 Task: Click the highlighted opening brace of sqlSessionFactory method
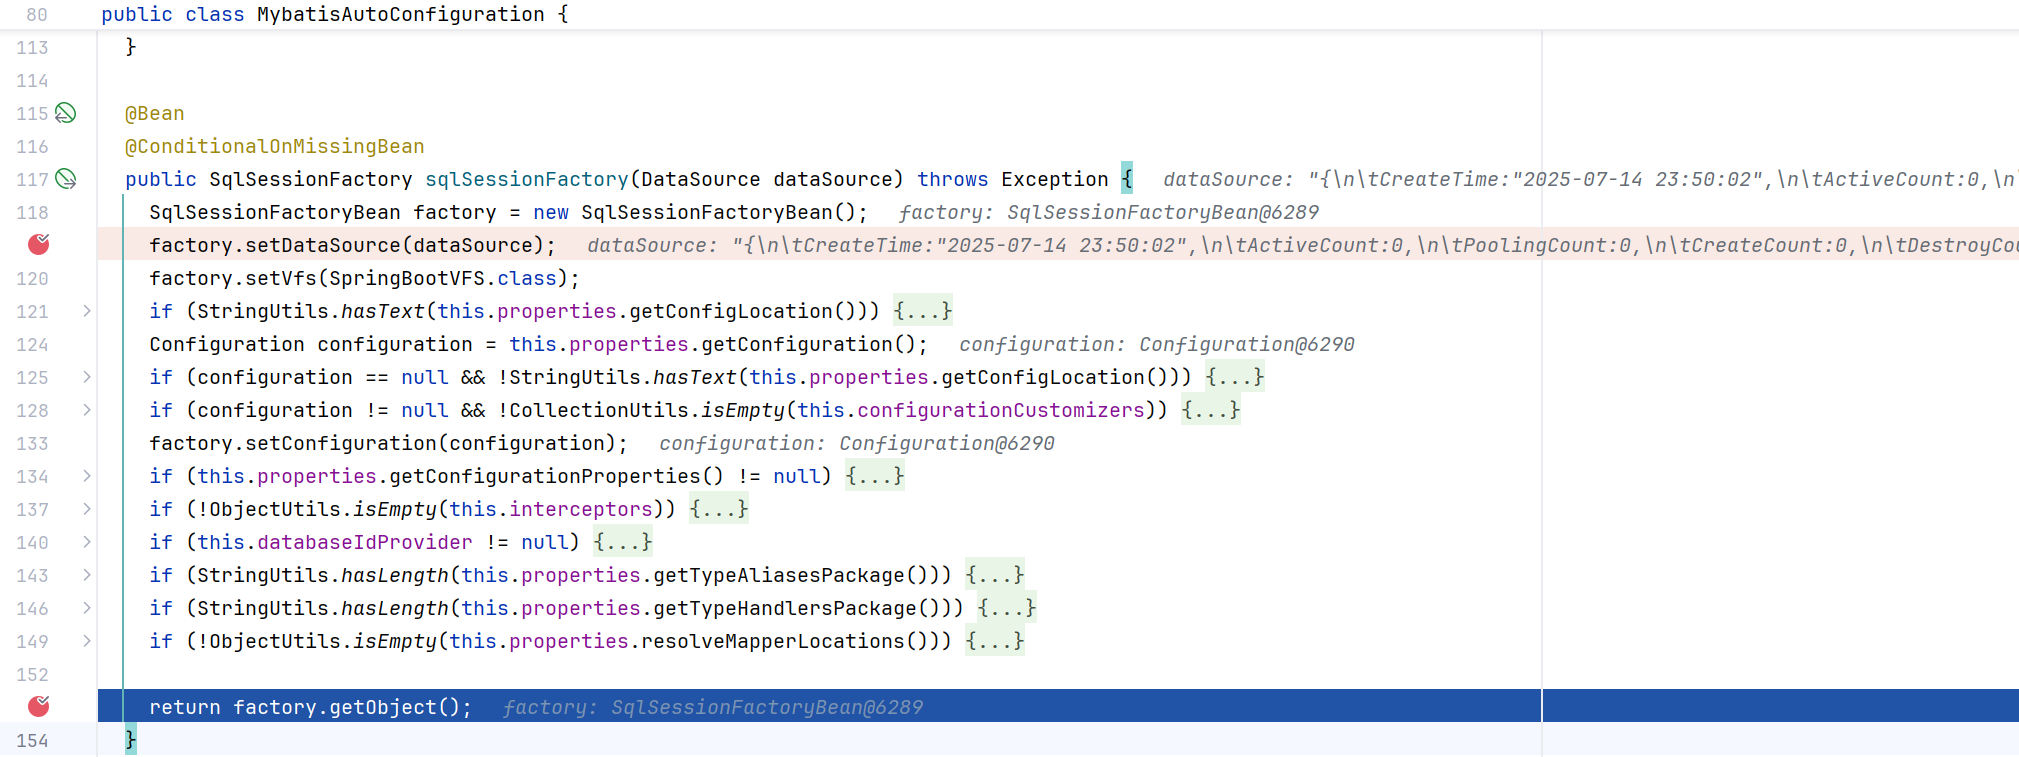point(1127,179)
